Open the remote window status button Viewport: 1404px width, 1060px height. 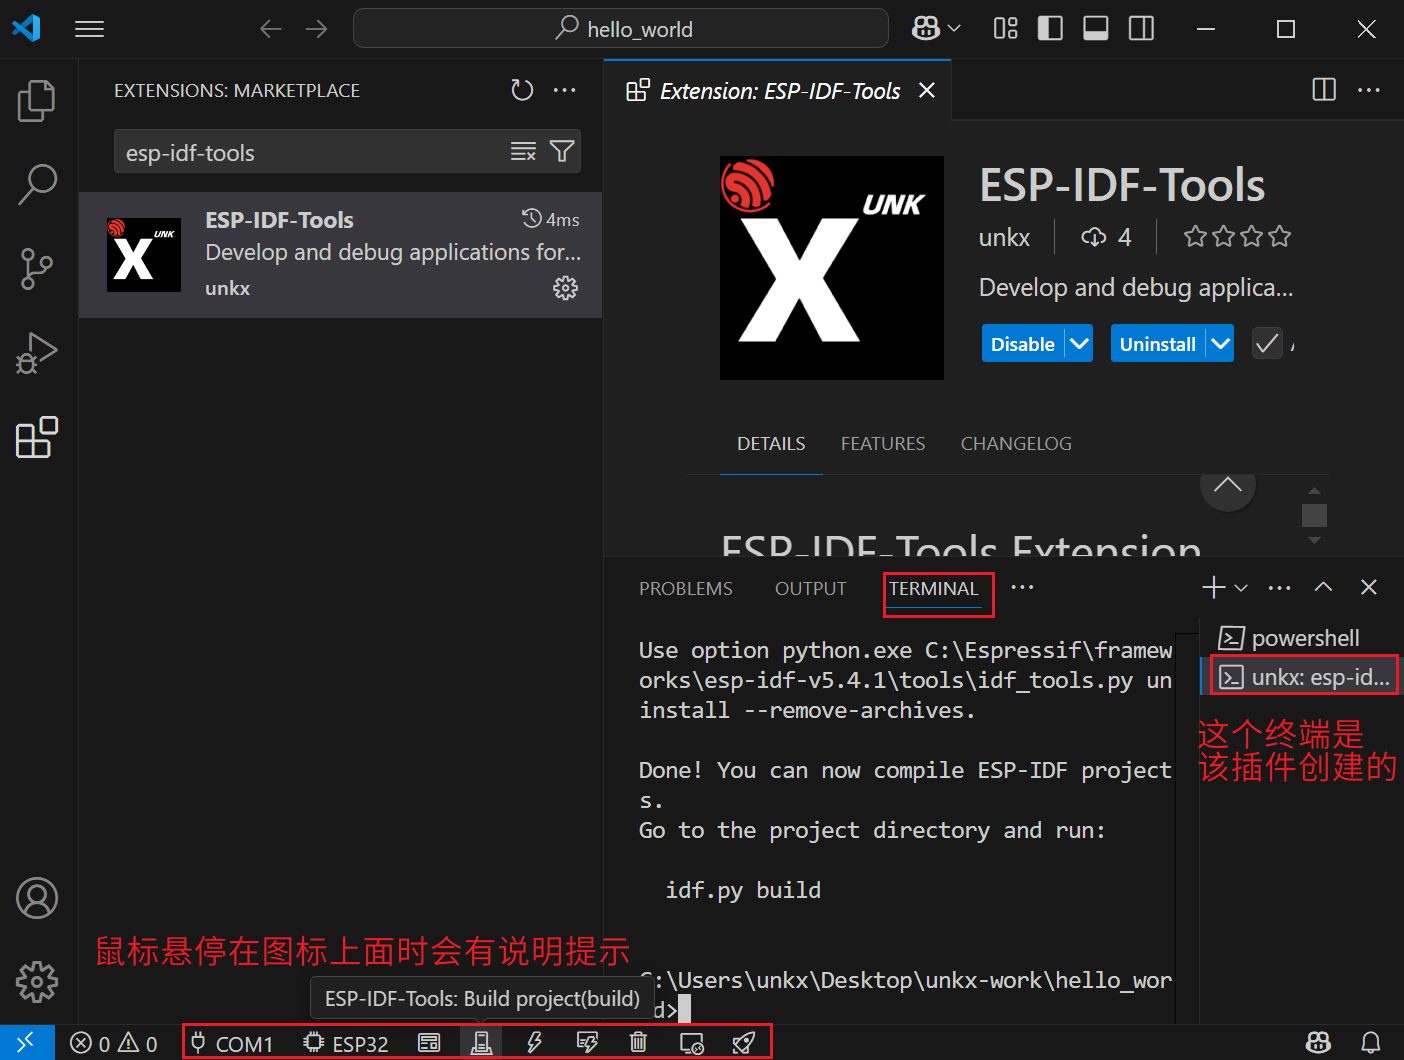pos(27,1043)
